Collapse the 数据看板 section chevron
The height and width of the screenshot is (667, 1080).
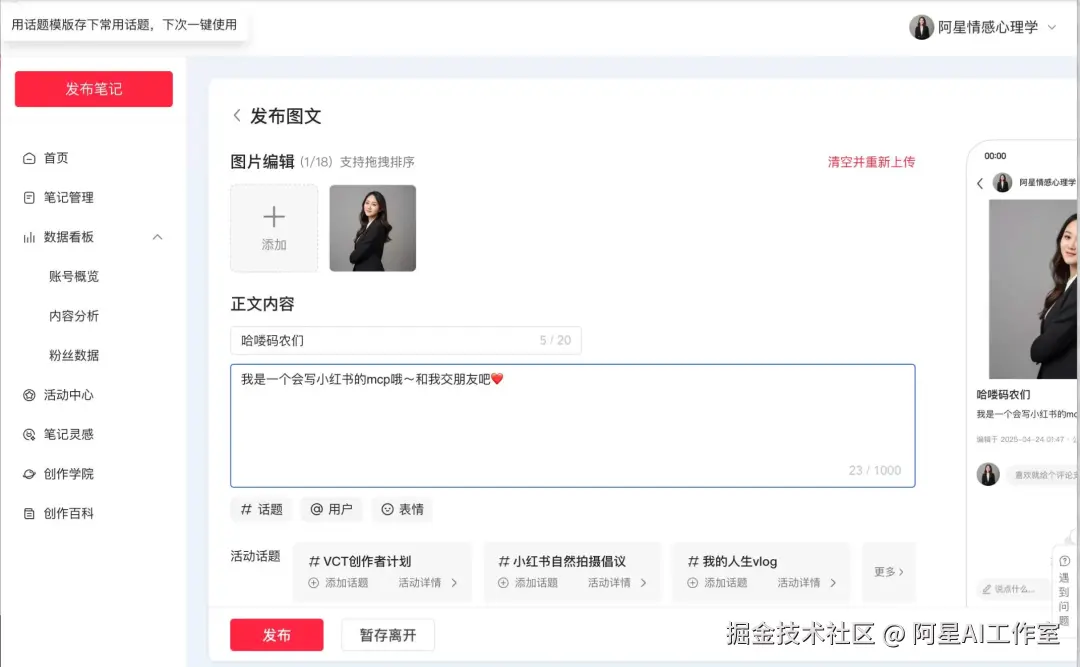[157, 237]
